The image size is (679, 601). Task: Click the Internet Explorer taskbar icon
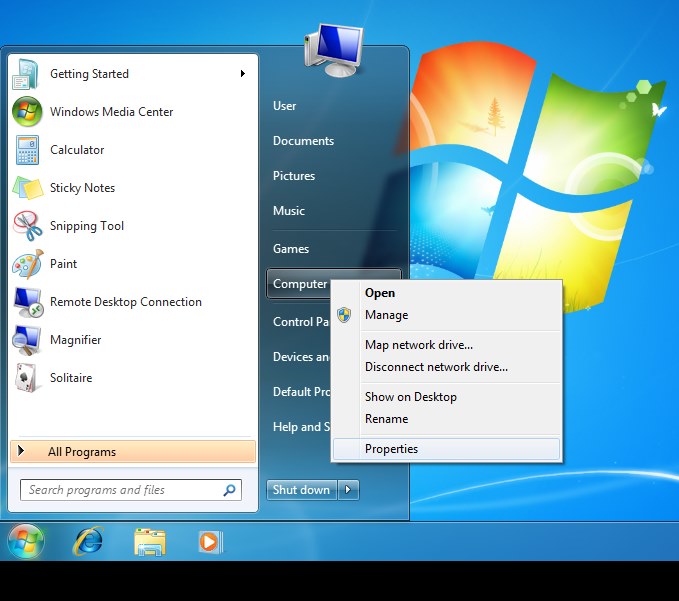click(88, 541)
